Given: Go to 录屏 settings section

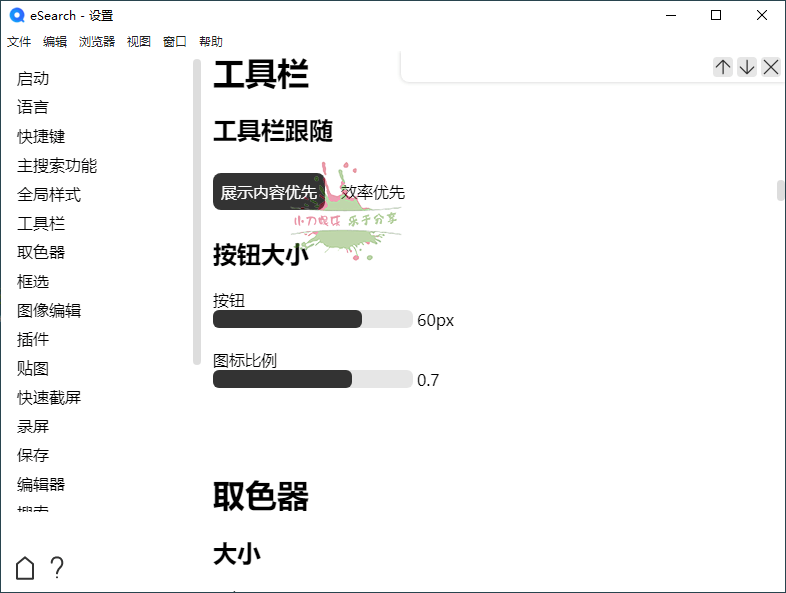Looking at the screenshot, I should click(x=33, y=426).
